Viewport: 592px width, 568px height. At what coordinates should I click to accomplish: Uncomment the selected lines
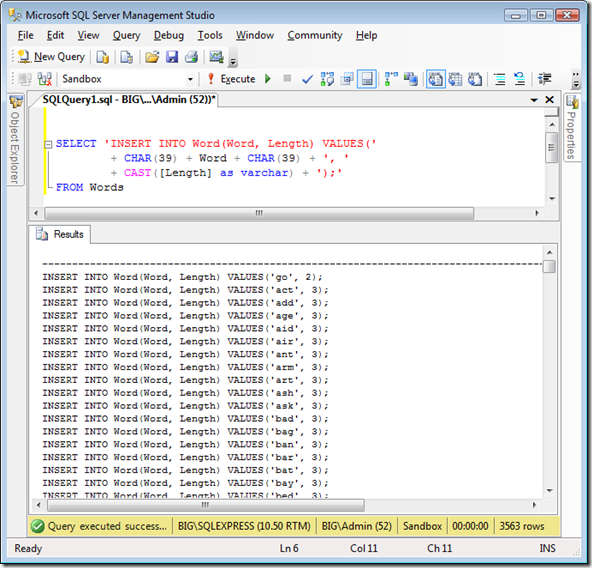pyautogui.click(x=520, y=79)
